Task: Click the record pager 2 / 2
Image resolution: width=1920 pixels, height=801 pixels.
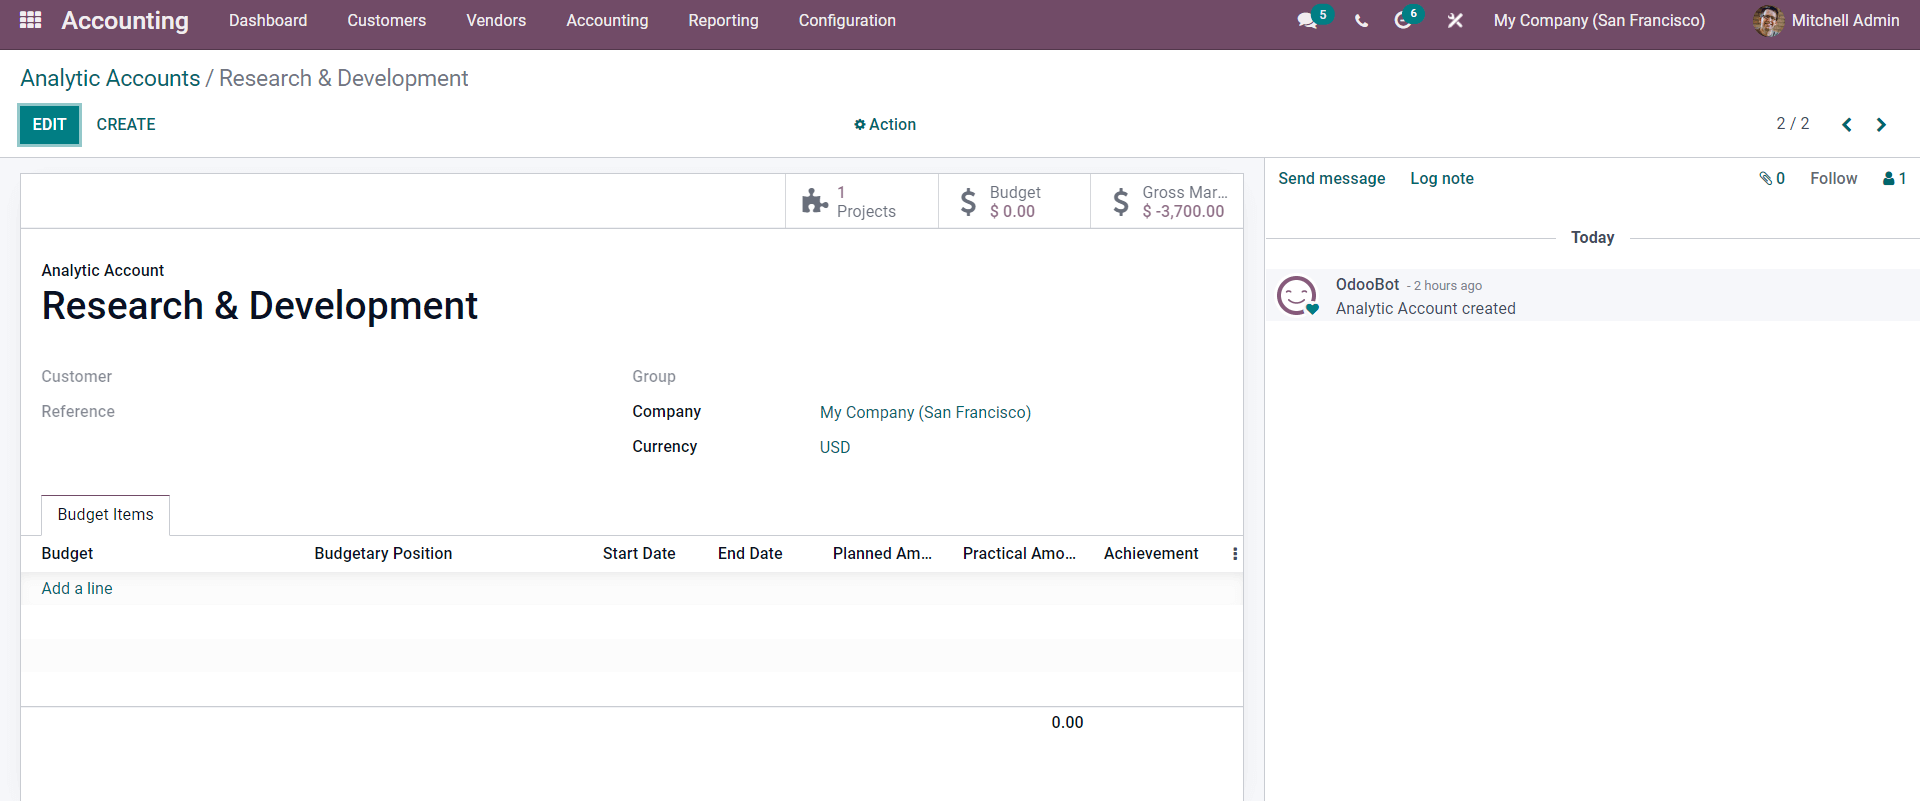Action: pyautogui.click(x=1792, y=123)
